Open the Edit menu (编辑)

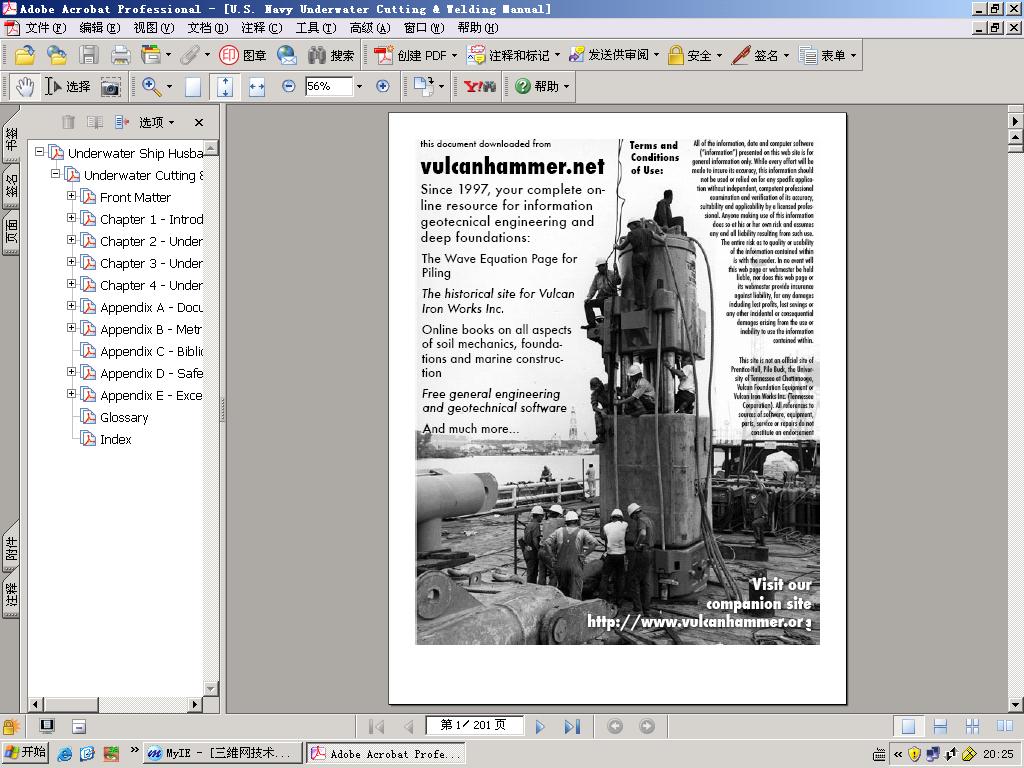100,28
